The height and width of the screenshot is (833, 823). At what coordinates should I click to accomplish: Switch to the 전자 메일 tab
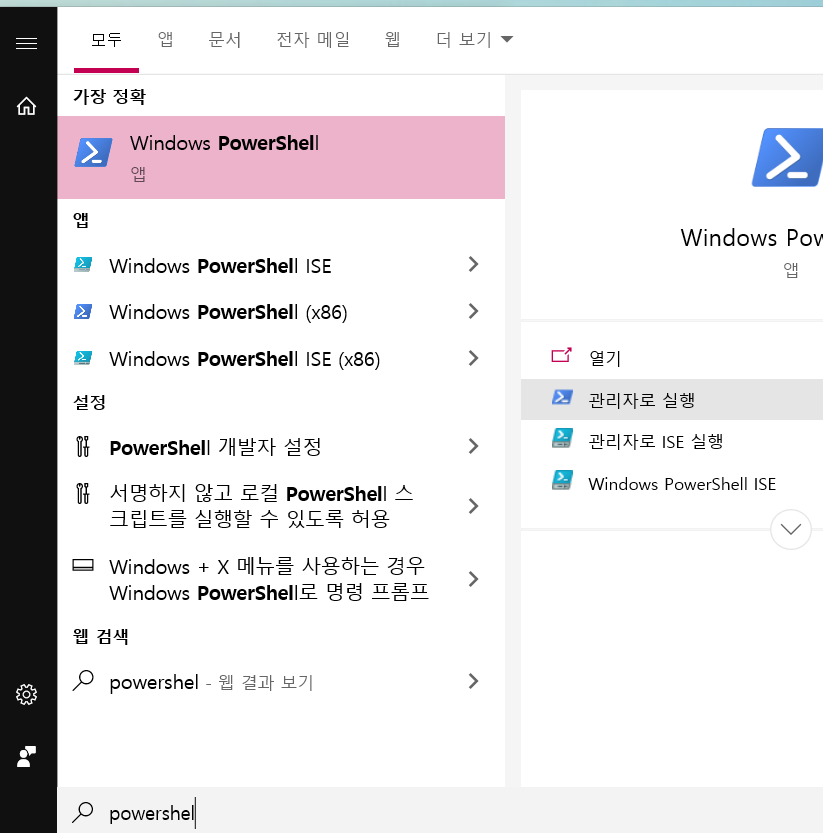tap(313, 39)
